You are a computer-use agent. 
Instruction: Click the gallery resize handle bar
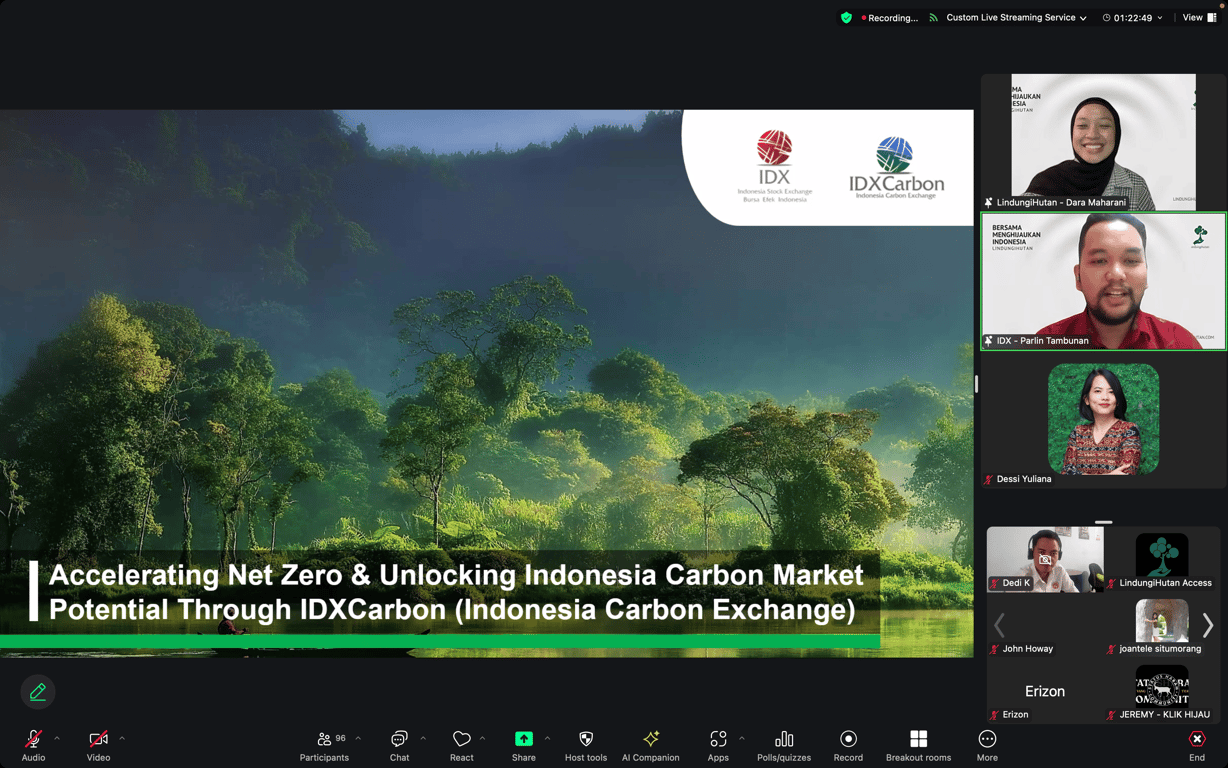[1103, 522]
